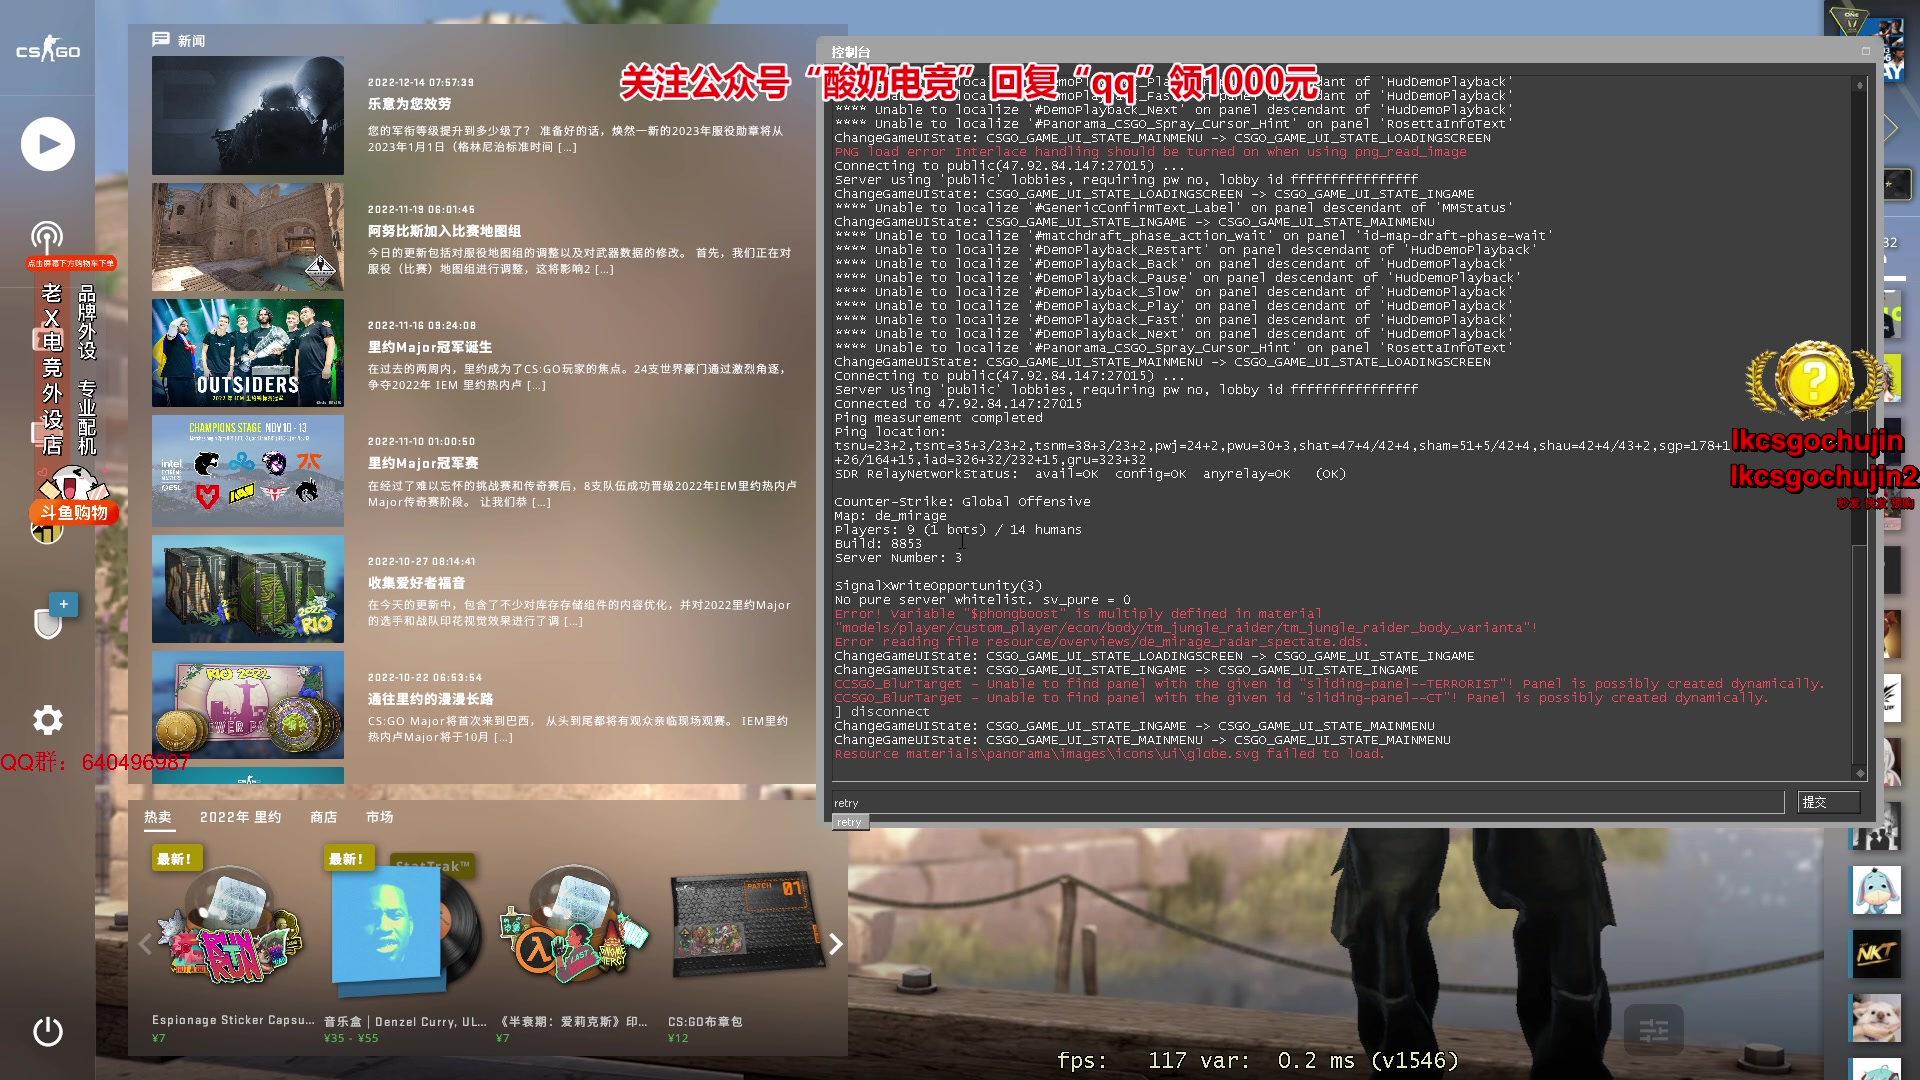This screenshot has width=1920, height=1080.
Task: Maximize the console window
Action: [1865, 51]
